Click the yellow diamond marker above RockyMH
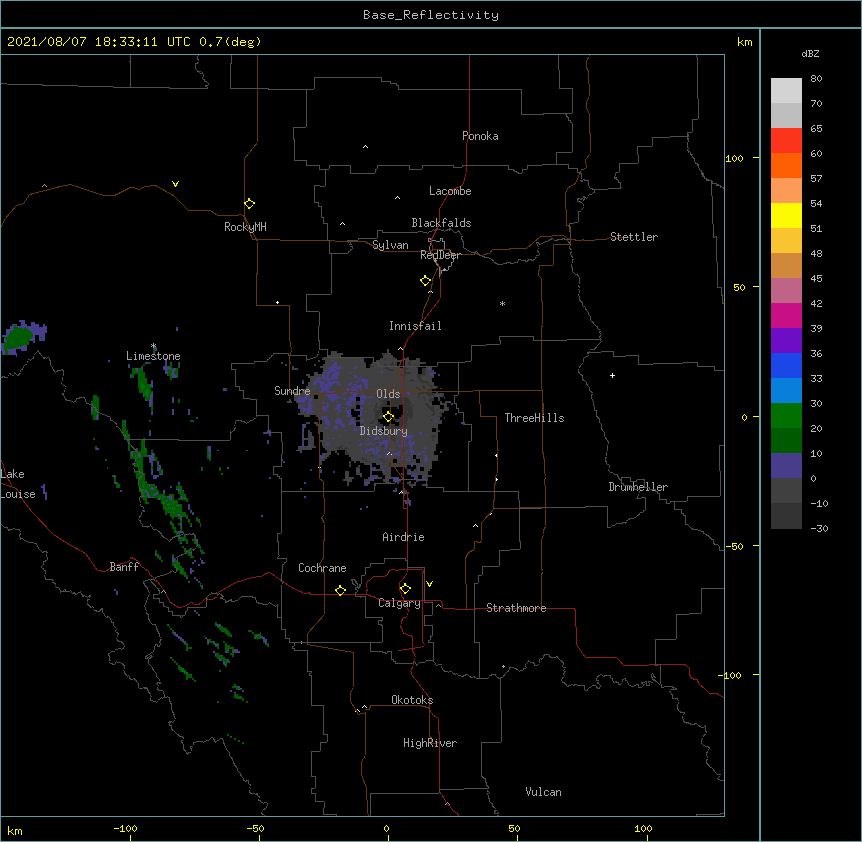862x842 pixels. point(249,204)
